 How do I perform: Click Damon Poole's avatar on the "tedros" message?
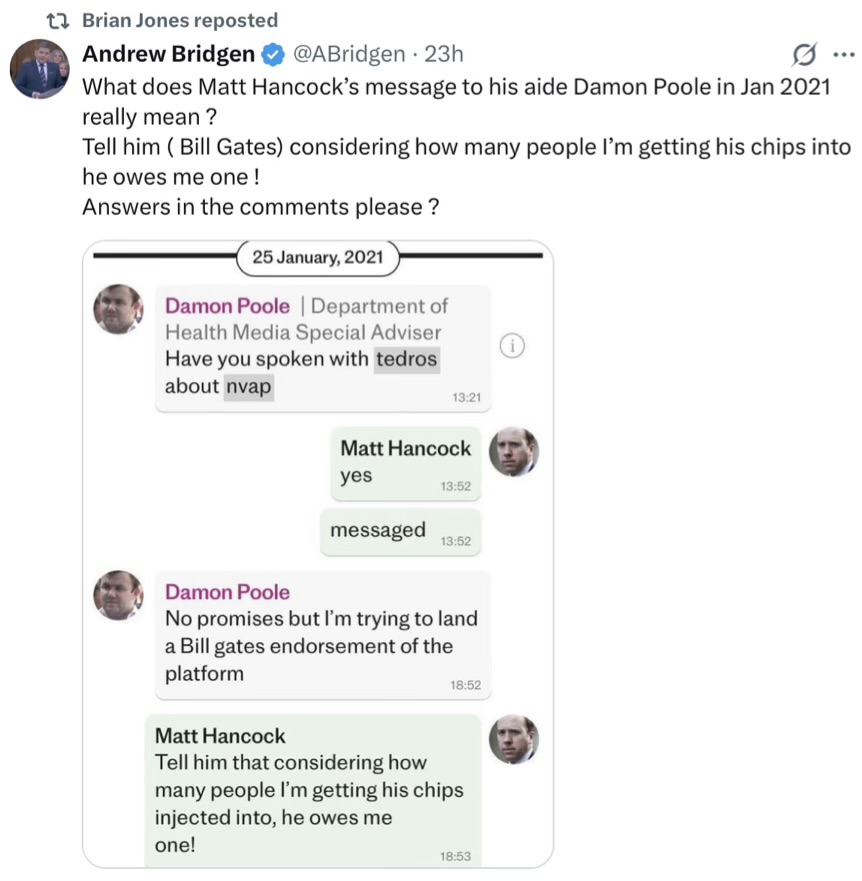pyautogui.click(x=118, y=308)
